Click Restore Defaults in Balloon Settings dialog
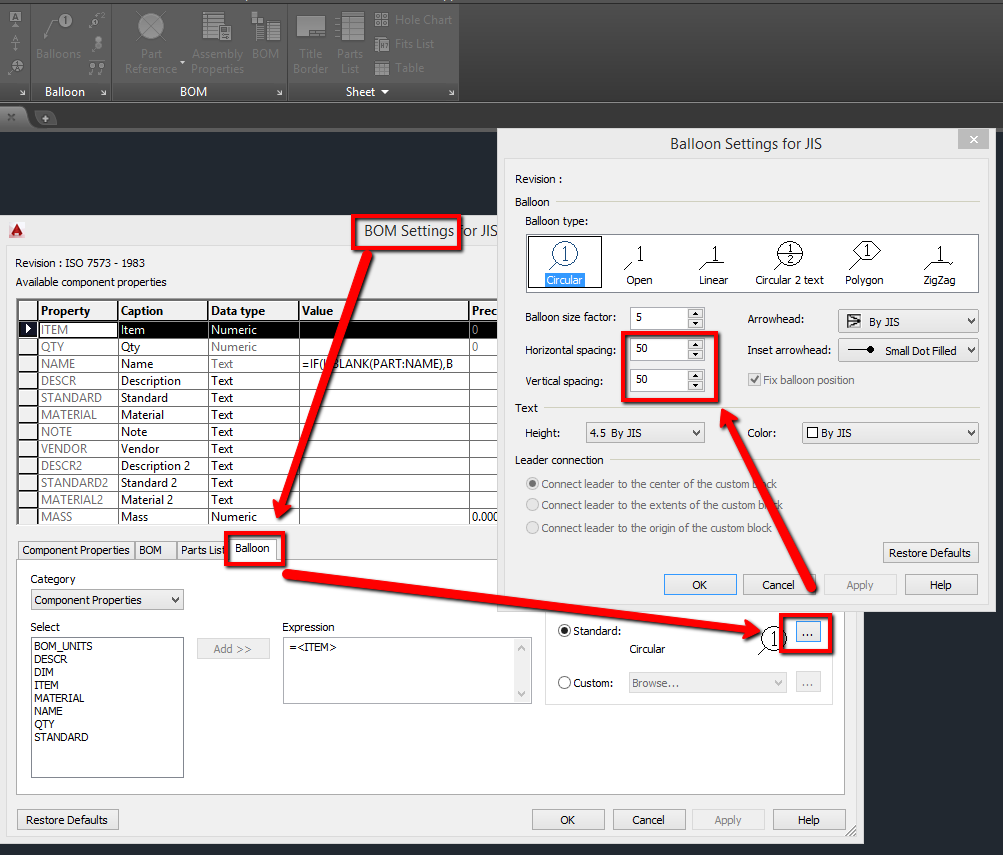 point(930,552)
